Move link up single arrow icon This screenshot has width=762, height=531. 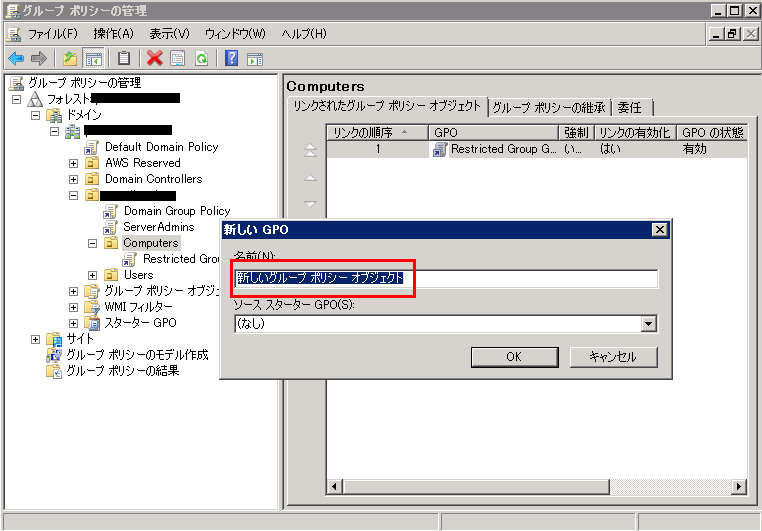310,178
